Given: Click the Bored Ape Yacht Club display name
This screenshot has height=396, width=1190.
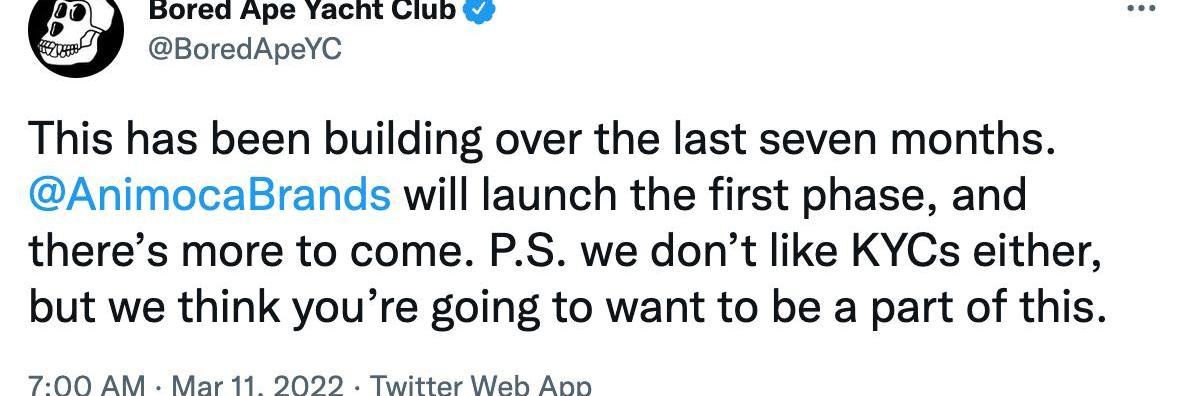Looking at the screenshot, I should [x=304, y=10].
